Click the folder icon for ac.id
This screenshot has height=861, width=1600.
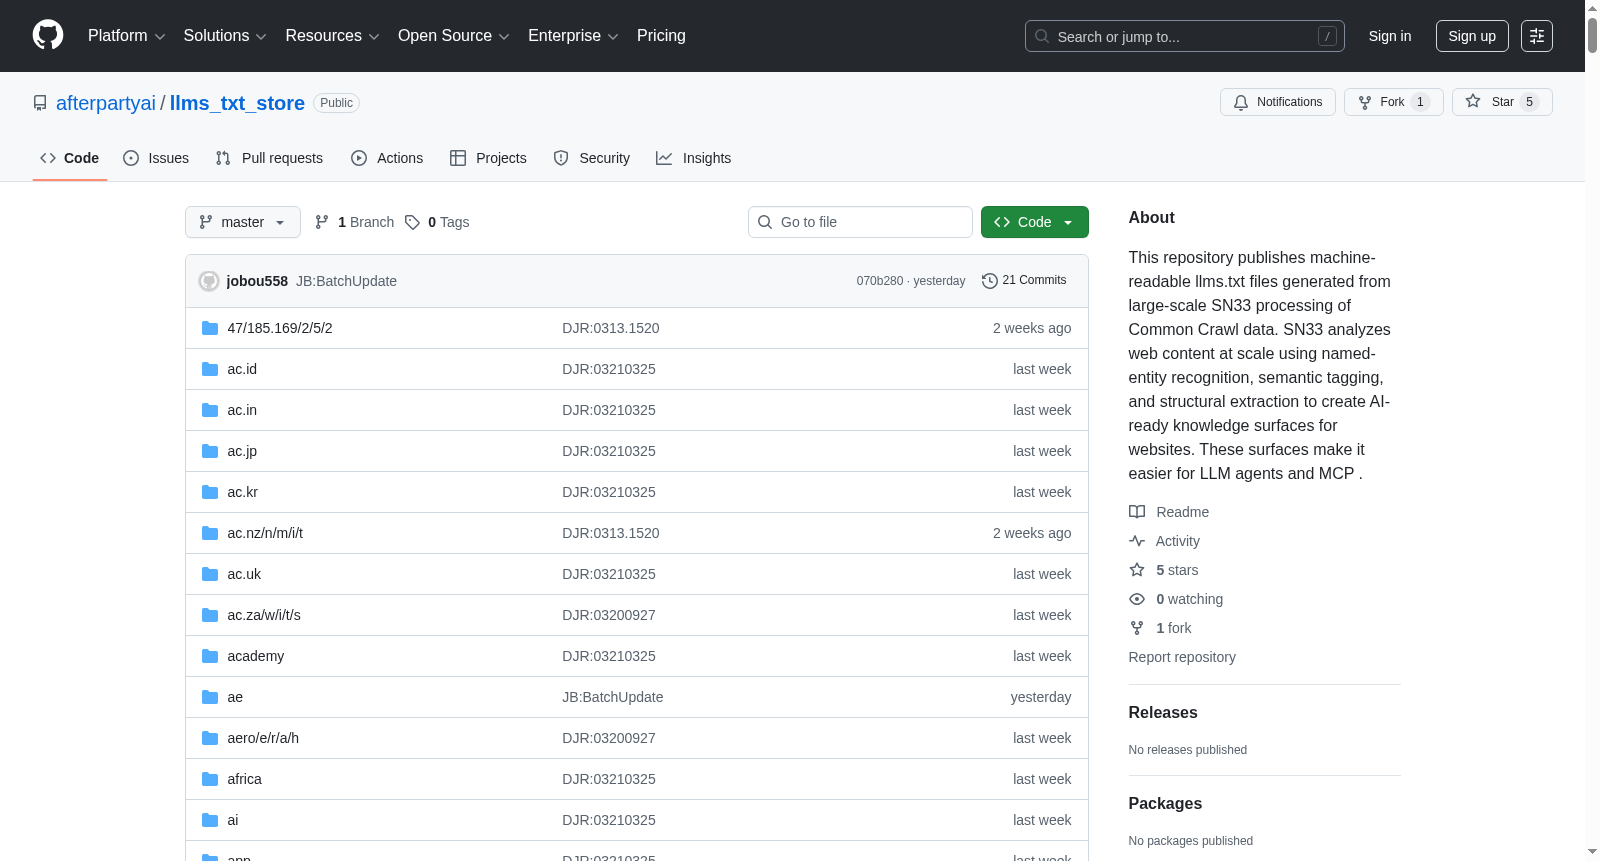(x=210, y=369)
